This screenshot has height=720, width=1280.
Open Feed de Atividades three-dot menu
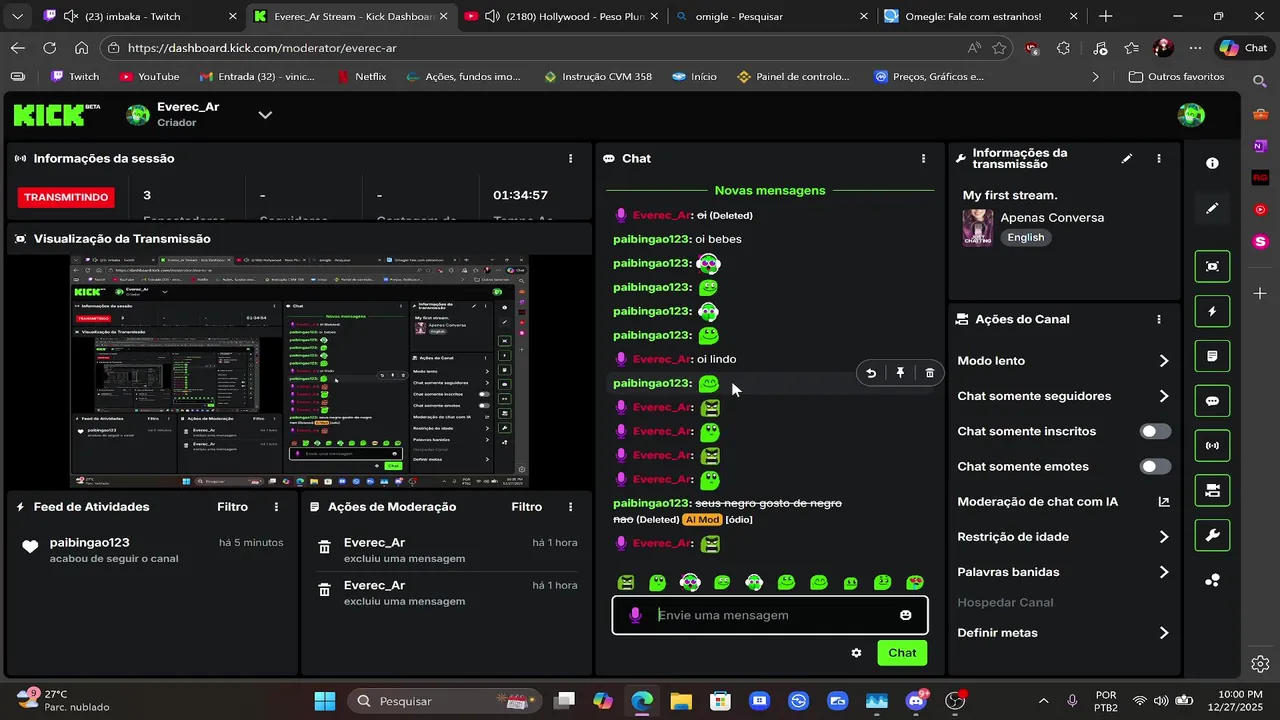pyautogui.click(x=277, y=507)
